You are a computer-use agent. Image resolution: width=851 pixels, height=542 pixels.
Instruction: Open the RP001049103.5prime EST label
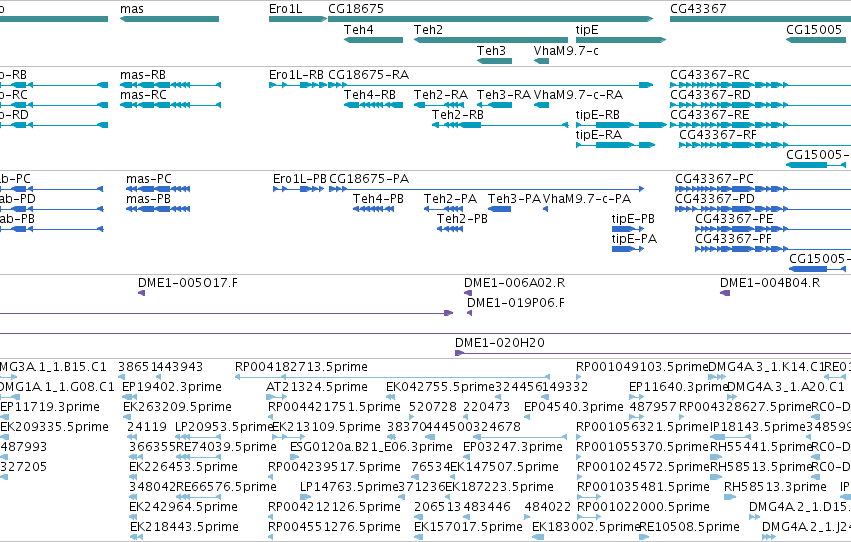pyautogui.click(x=642, y=367)
